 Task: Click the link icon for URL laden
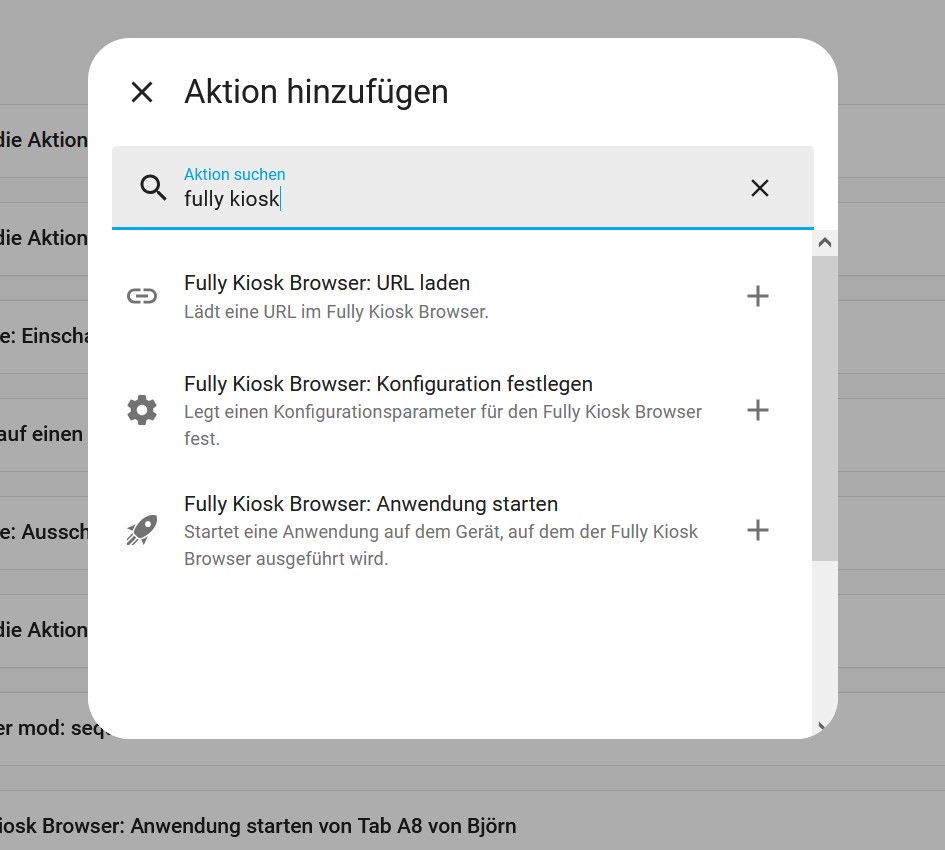(x=142, y=296)
